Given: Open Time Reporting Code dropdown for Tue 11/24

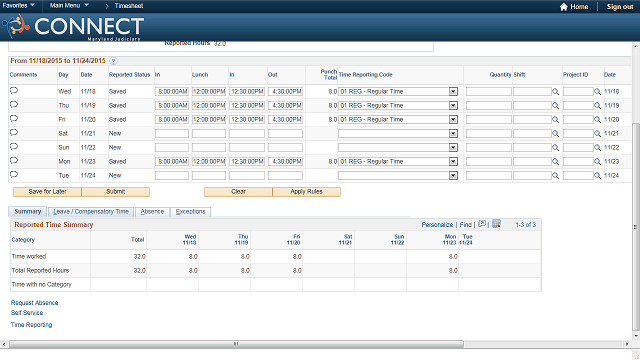Looking at the screenshot, I should tap(453, 176).
